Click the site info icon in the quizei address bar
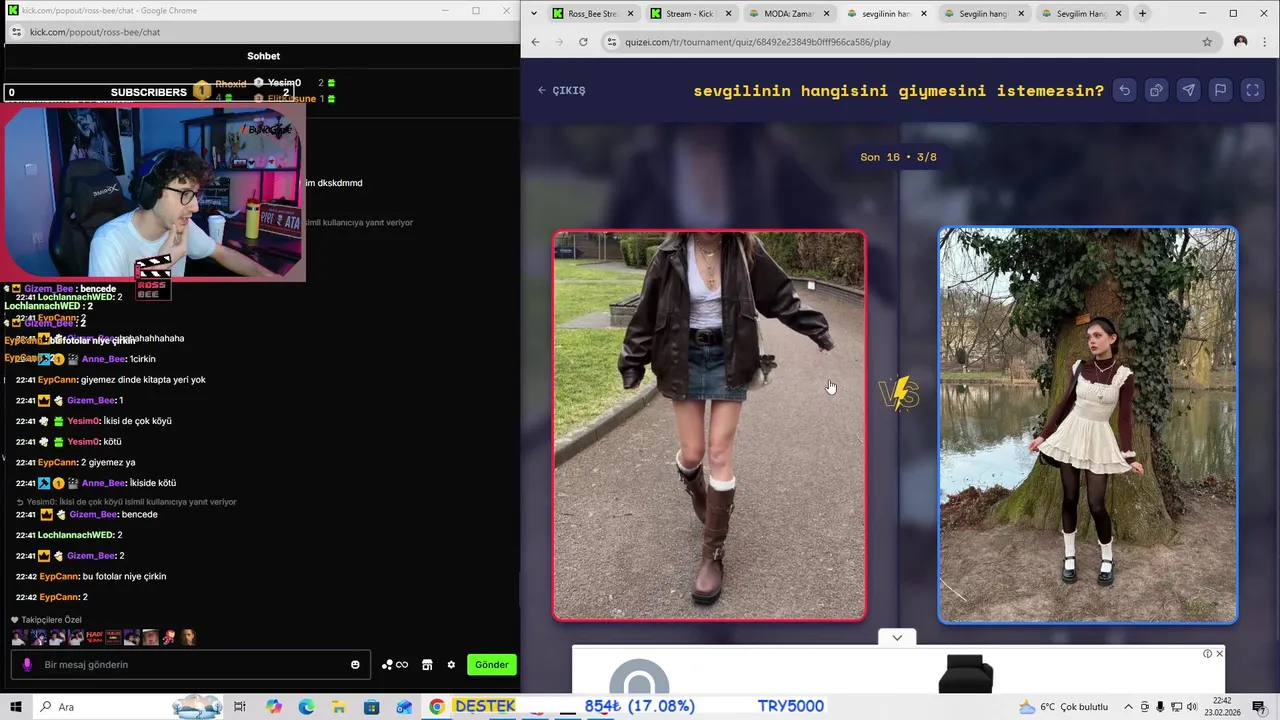 coord(611,42)
